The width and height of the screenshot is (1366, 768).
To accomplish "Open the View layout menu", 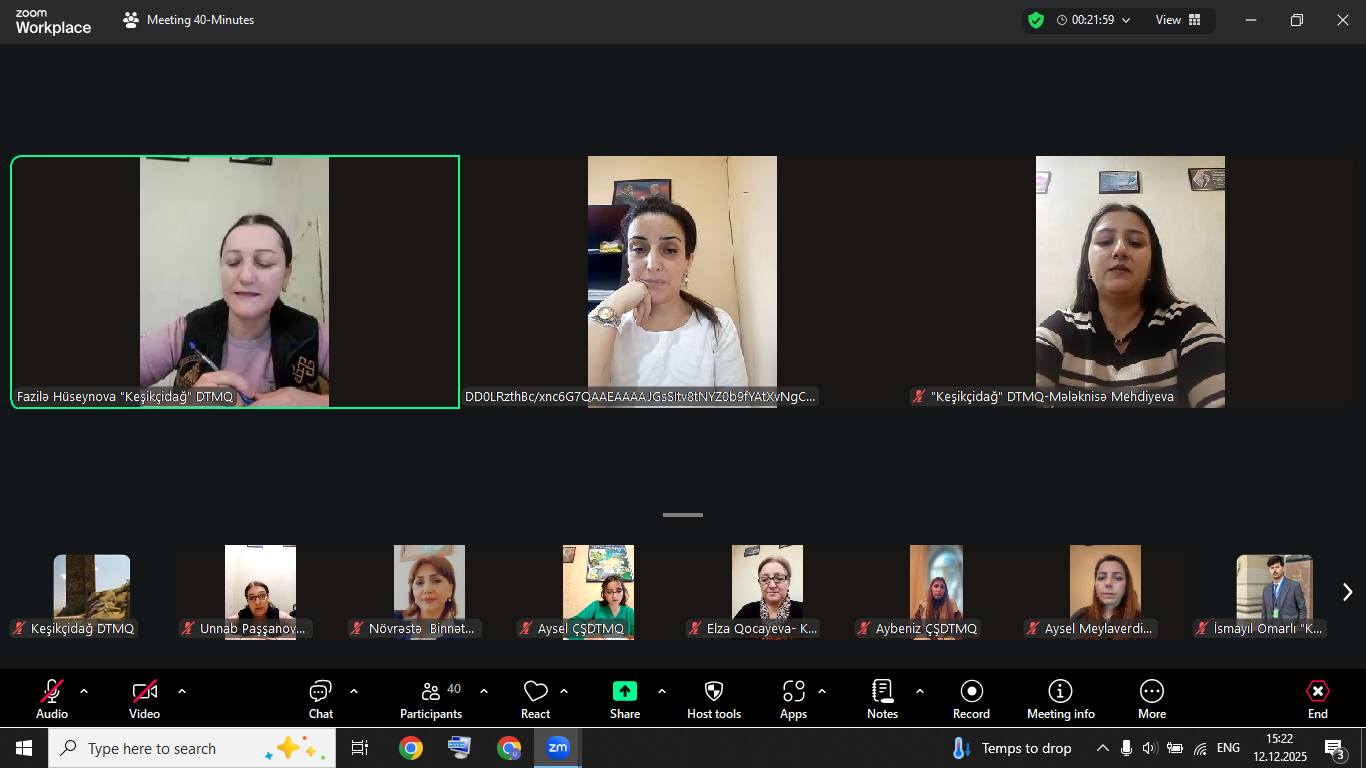I will [x=1178, y=20].
